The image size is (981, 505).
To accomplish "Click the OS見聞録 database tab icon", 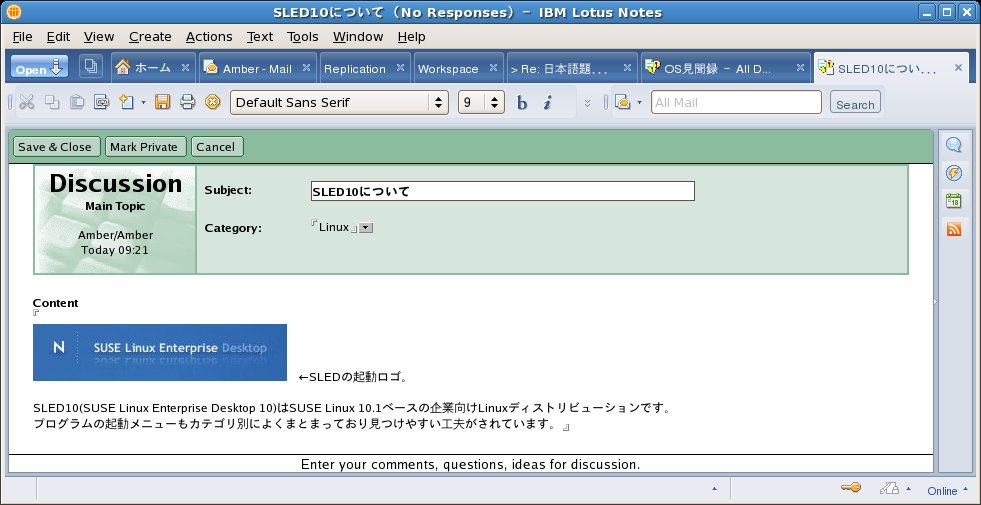I will [653, 67].
